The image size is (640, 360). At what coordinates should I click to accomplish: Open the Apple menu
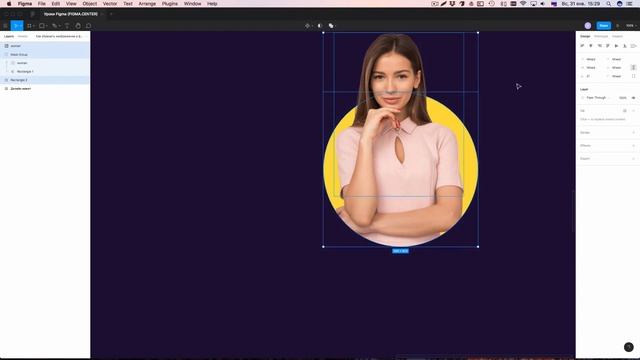9,4
